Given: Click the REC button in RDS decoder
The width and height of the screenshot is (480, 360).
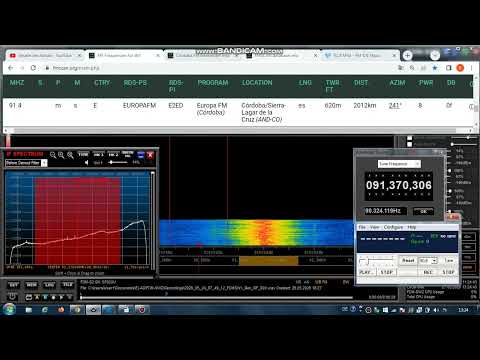Looking at the screenshot, I should (x=428, y=272).
